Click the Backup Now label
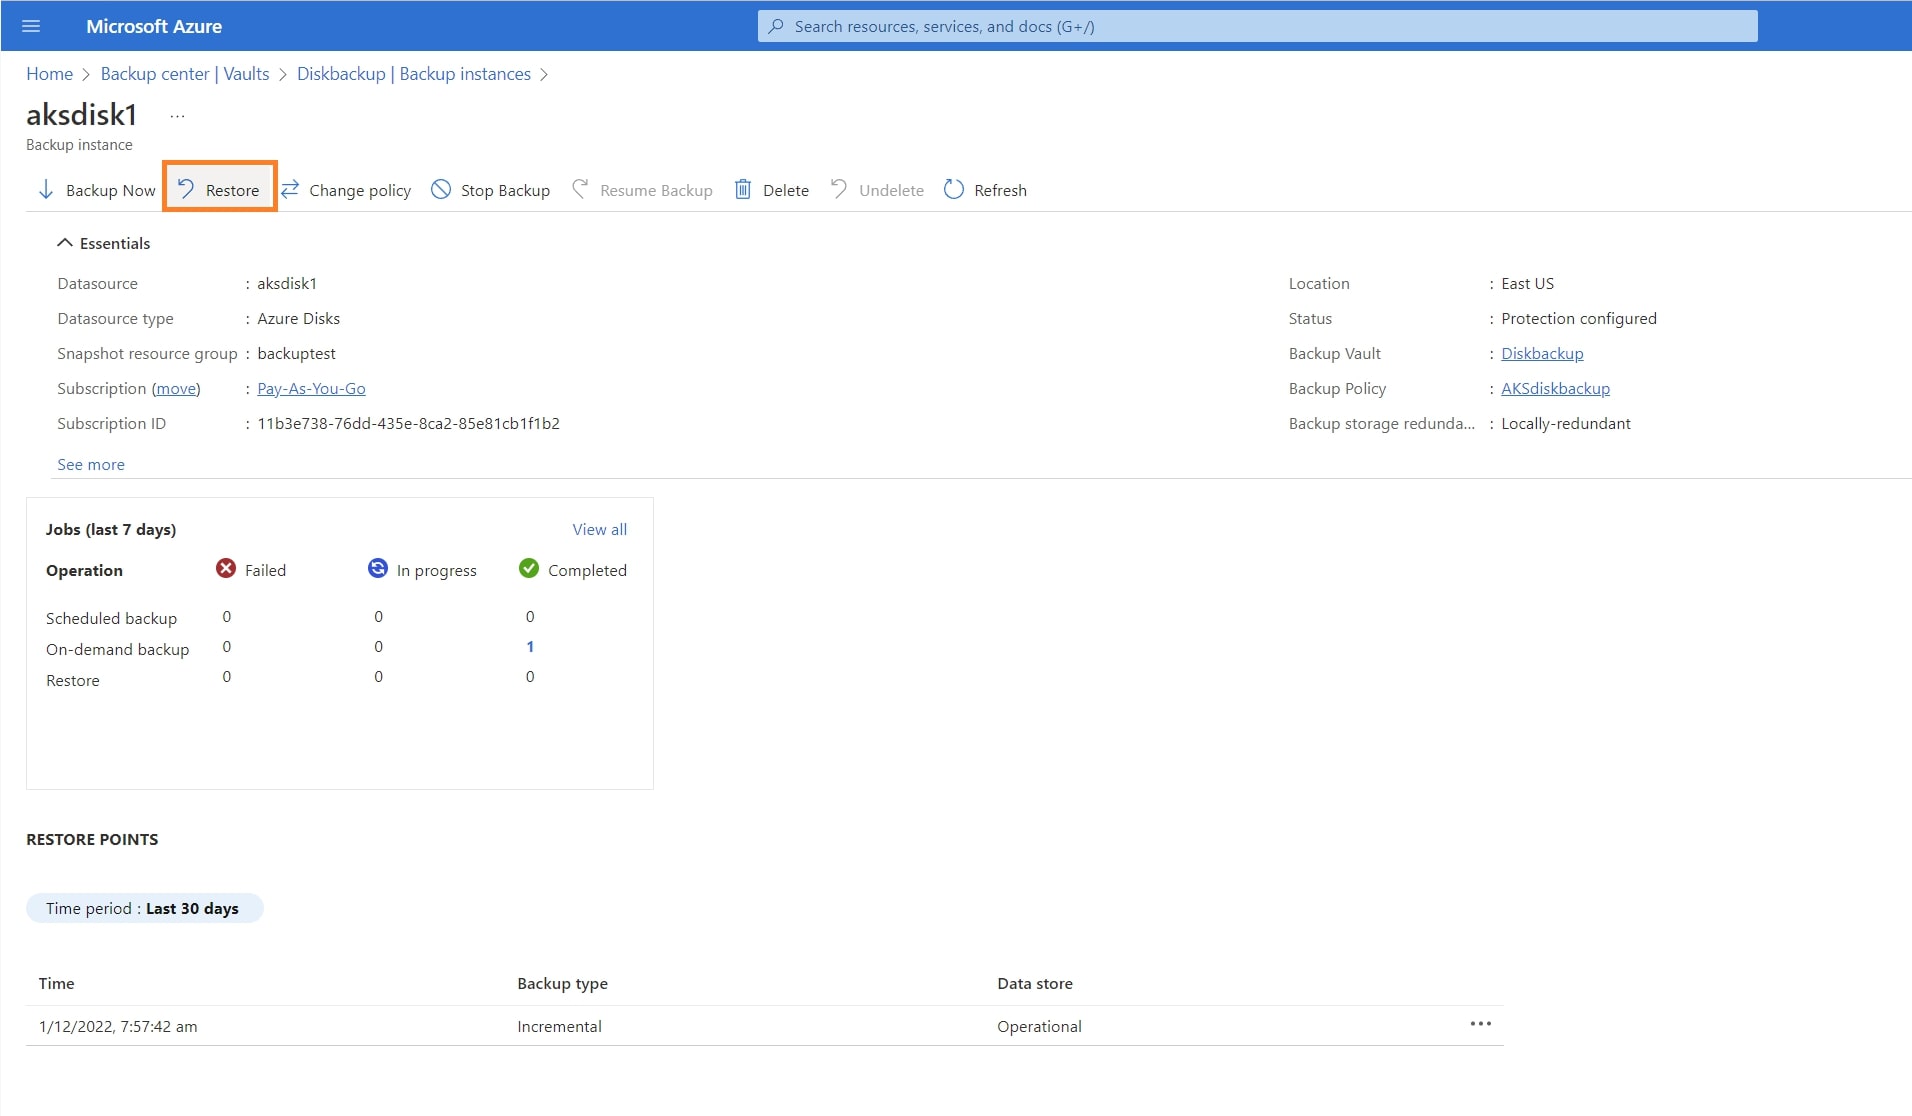The width and height of the screenshot is (1912, 1116). 111,190
